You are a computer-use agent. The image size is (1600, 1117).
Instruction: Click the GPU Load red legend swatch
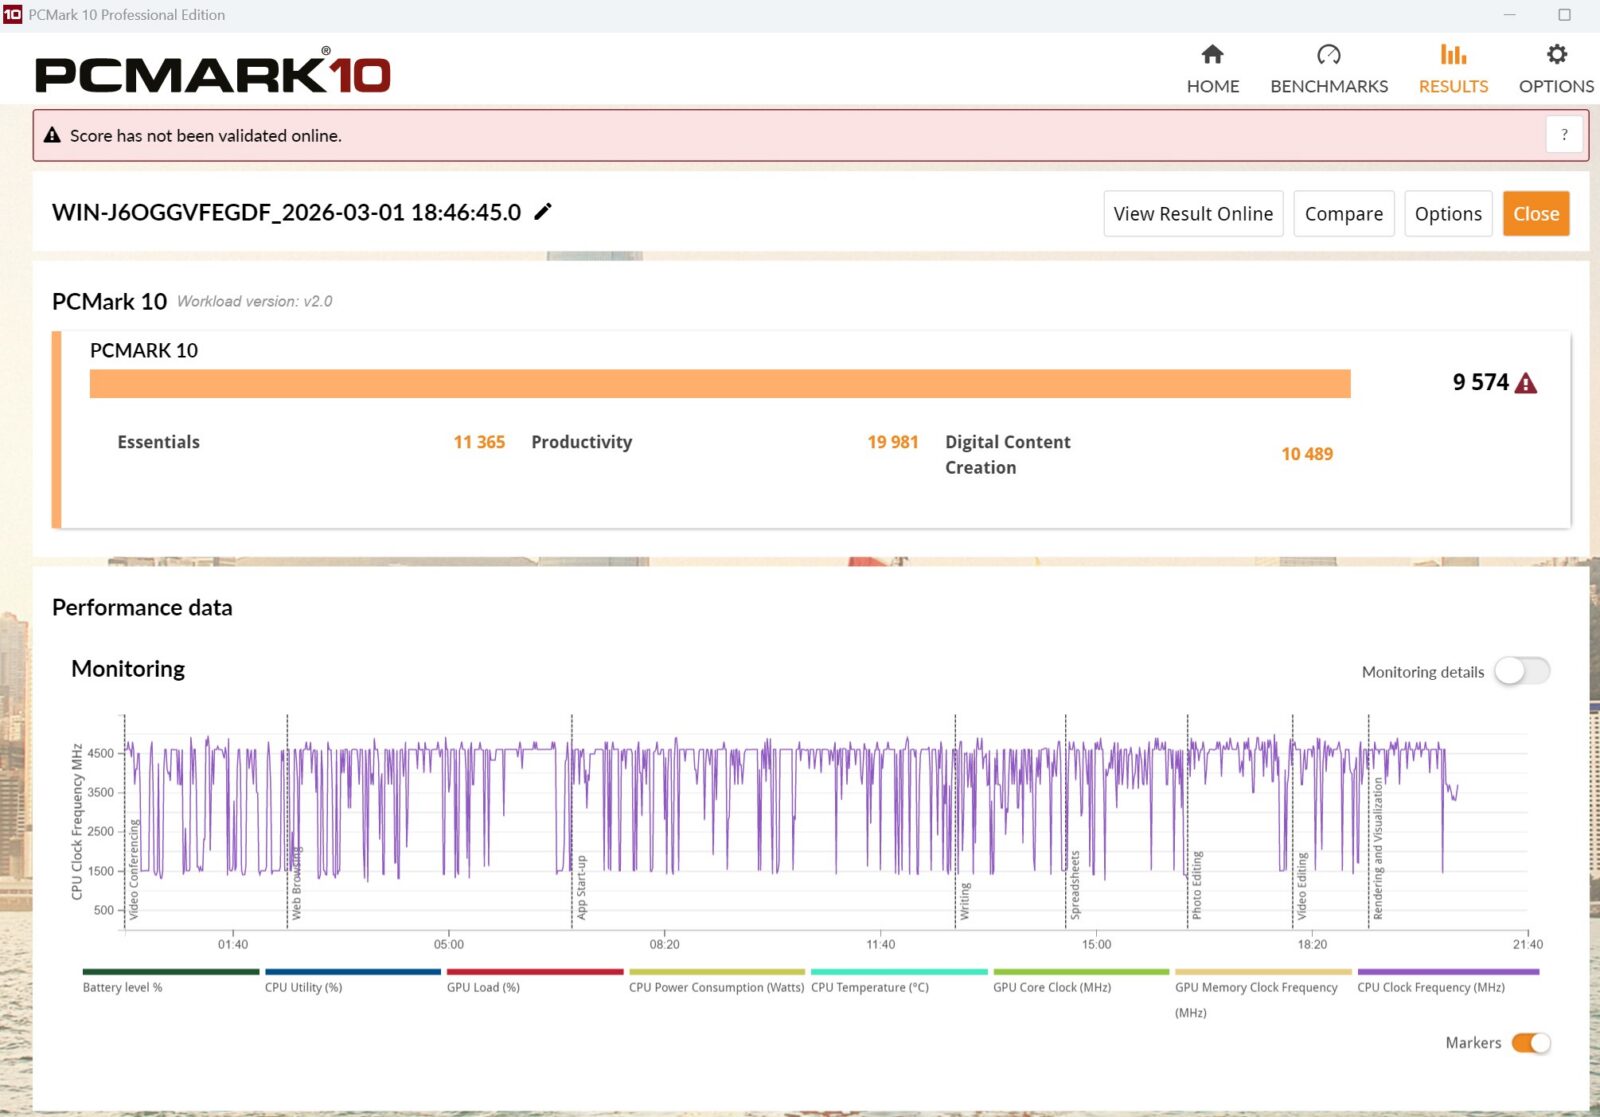[x=534, y=971]
